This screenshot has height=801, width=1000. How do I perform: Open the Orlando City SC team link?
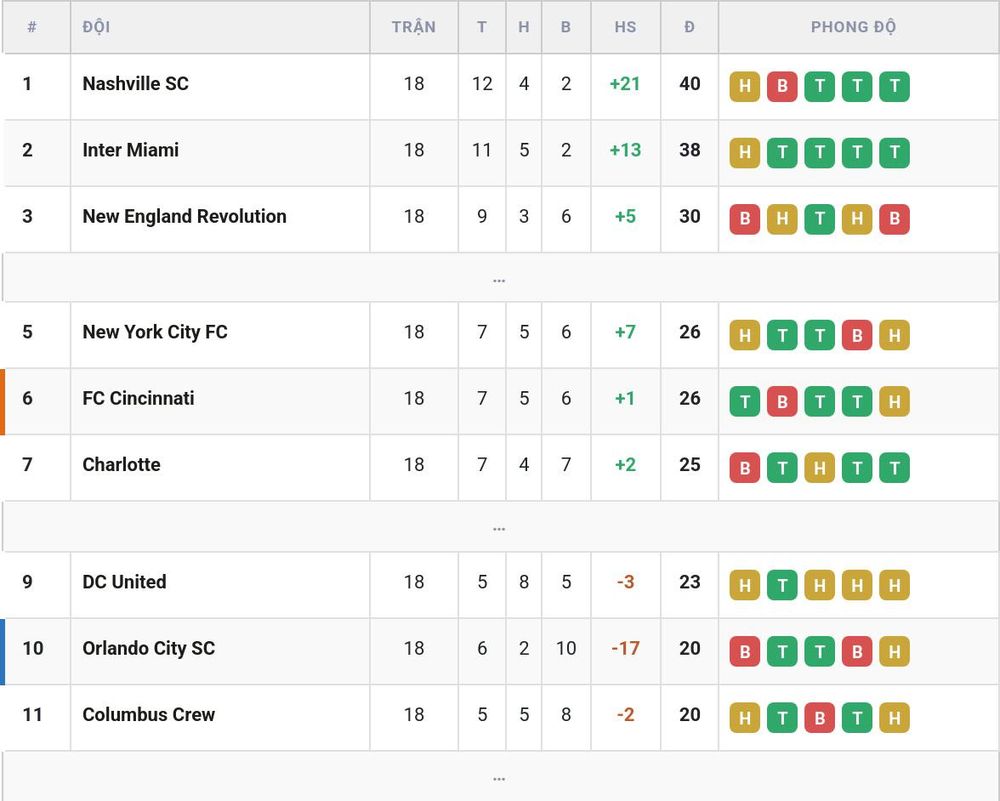click(x=149, y=648)
